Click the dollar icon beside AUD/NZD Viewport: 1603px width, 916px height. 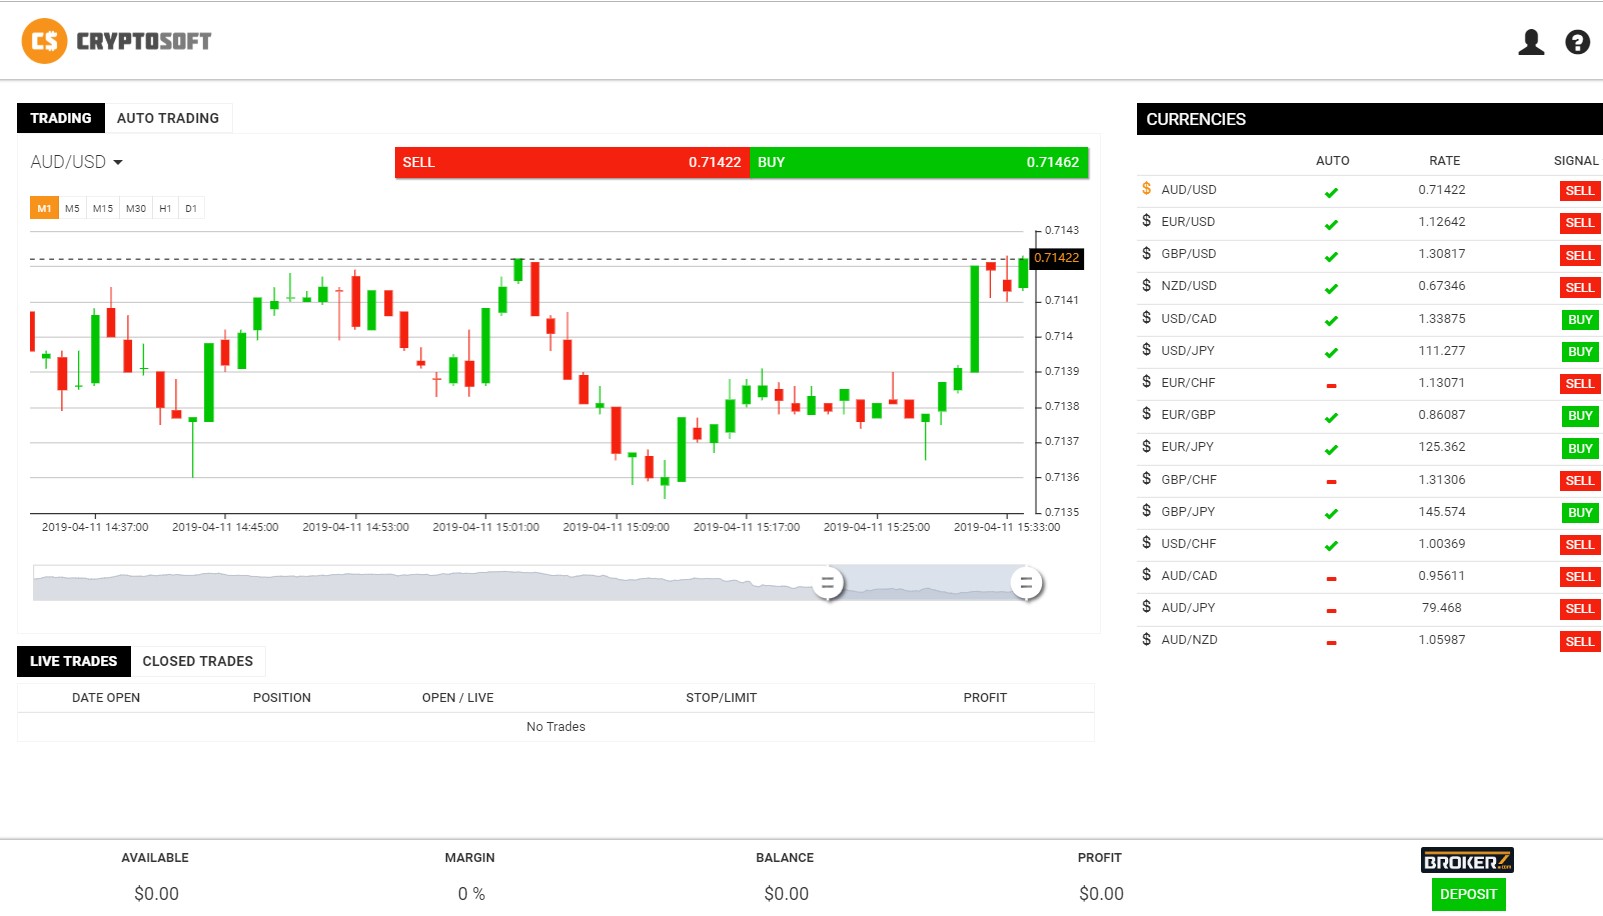coord(1146,639)
